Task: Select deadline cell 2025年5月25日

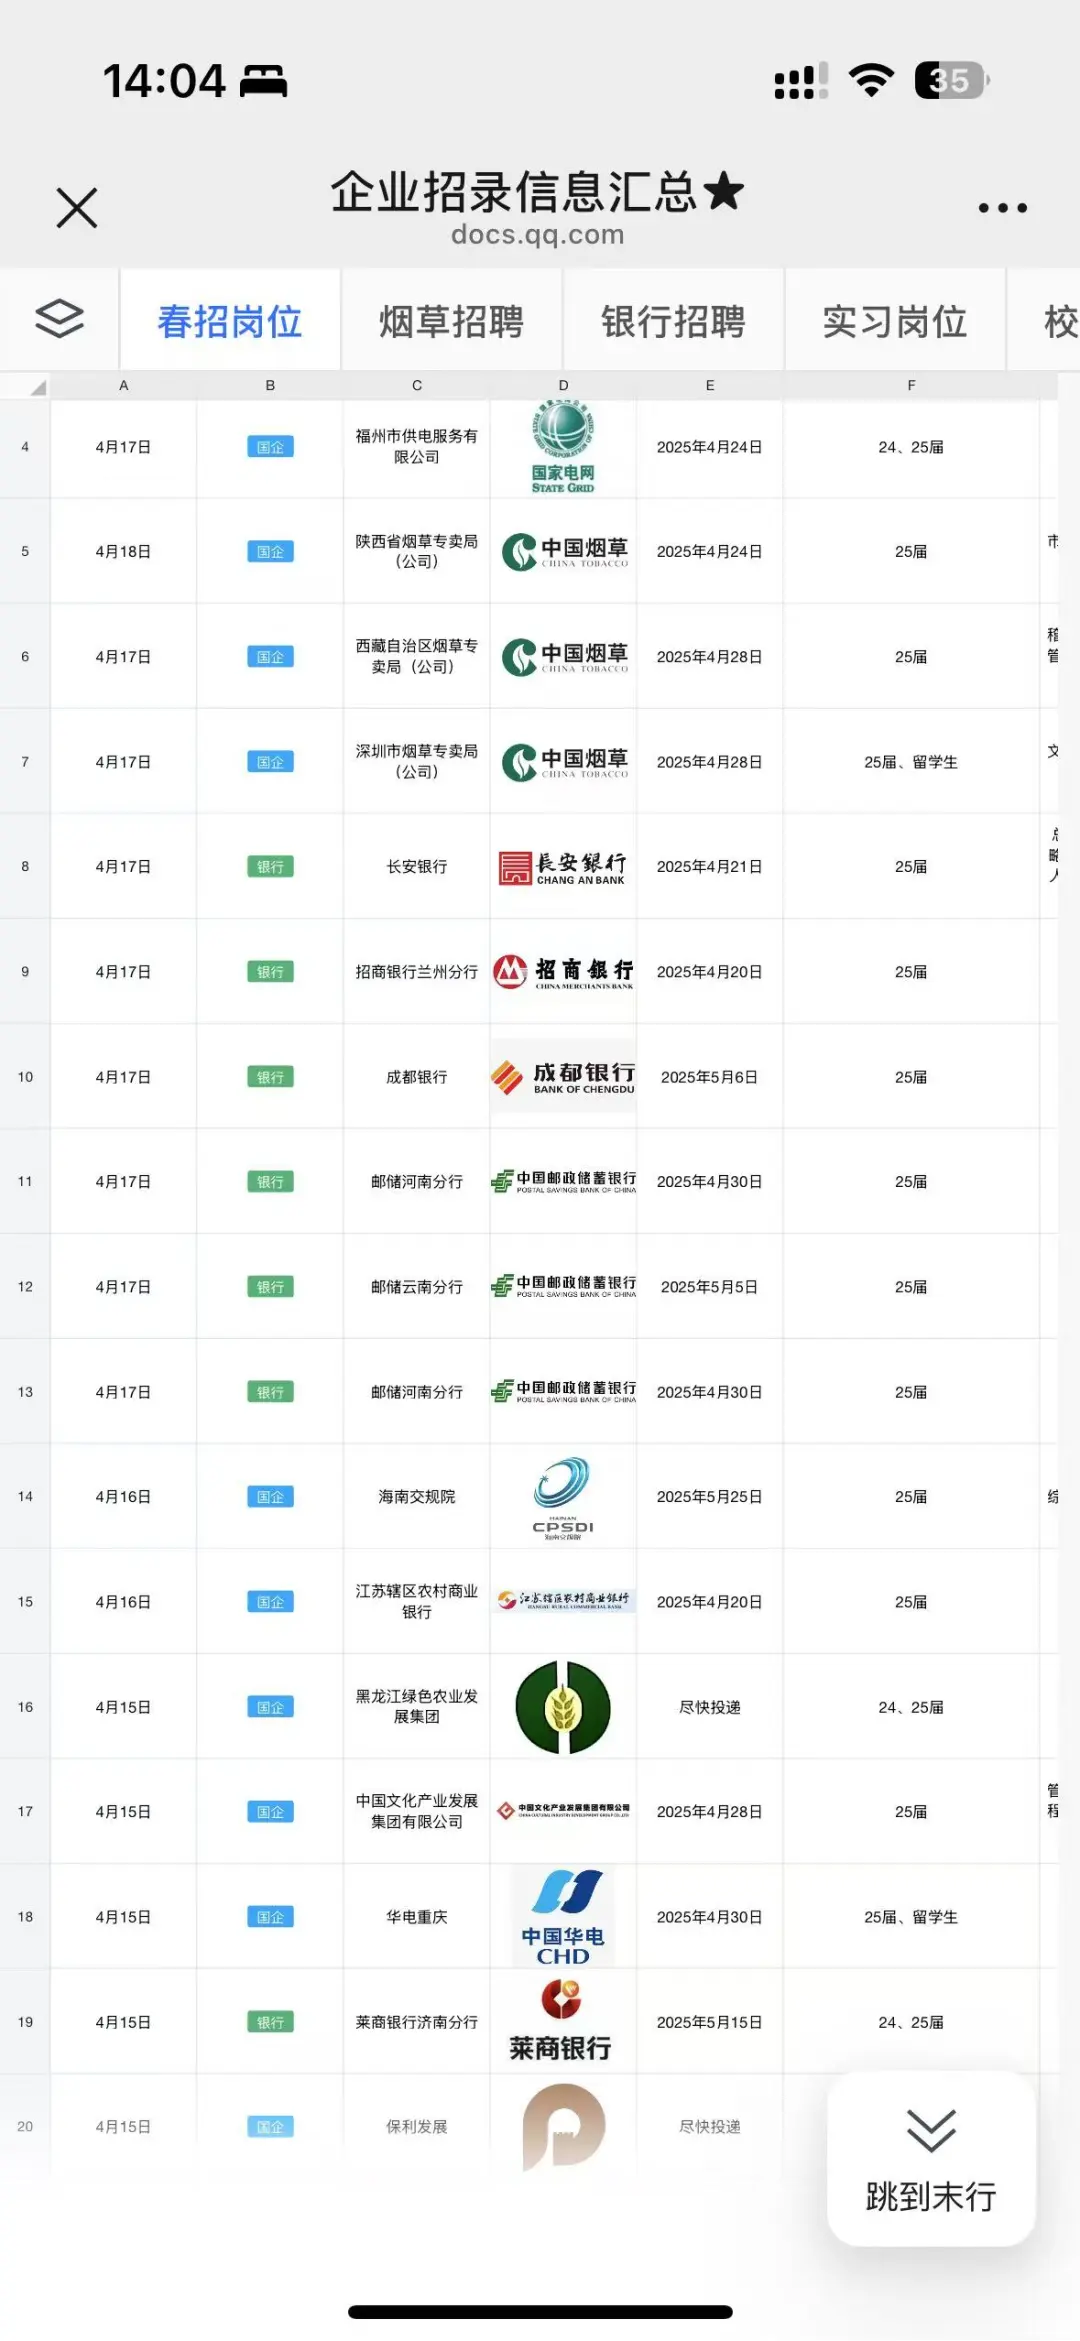Action: point(710,1497)
